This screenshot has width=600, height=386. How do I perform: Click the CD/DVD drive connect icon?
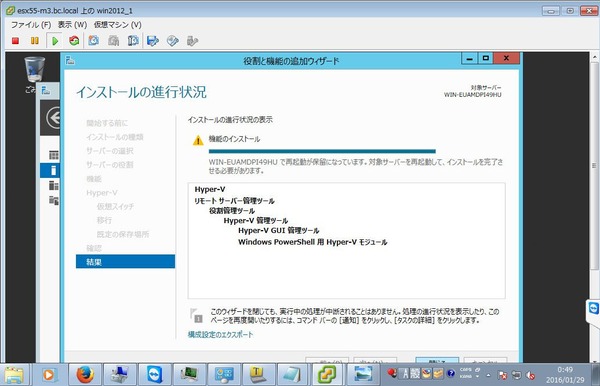tap(173, 41)
